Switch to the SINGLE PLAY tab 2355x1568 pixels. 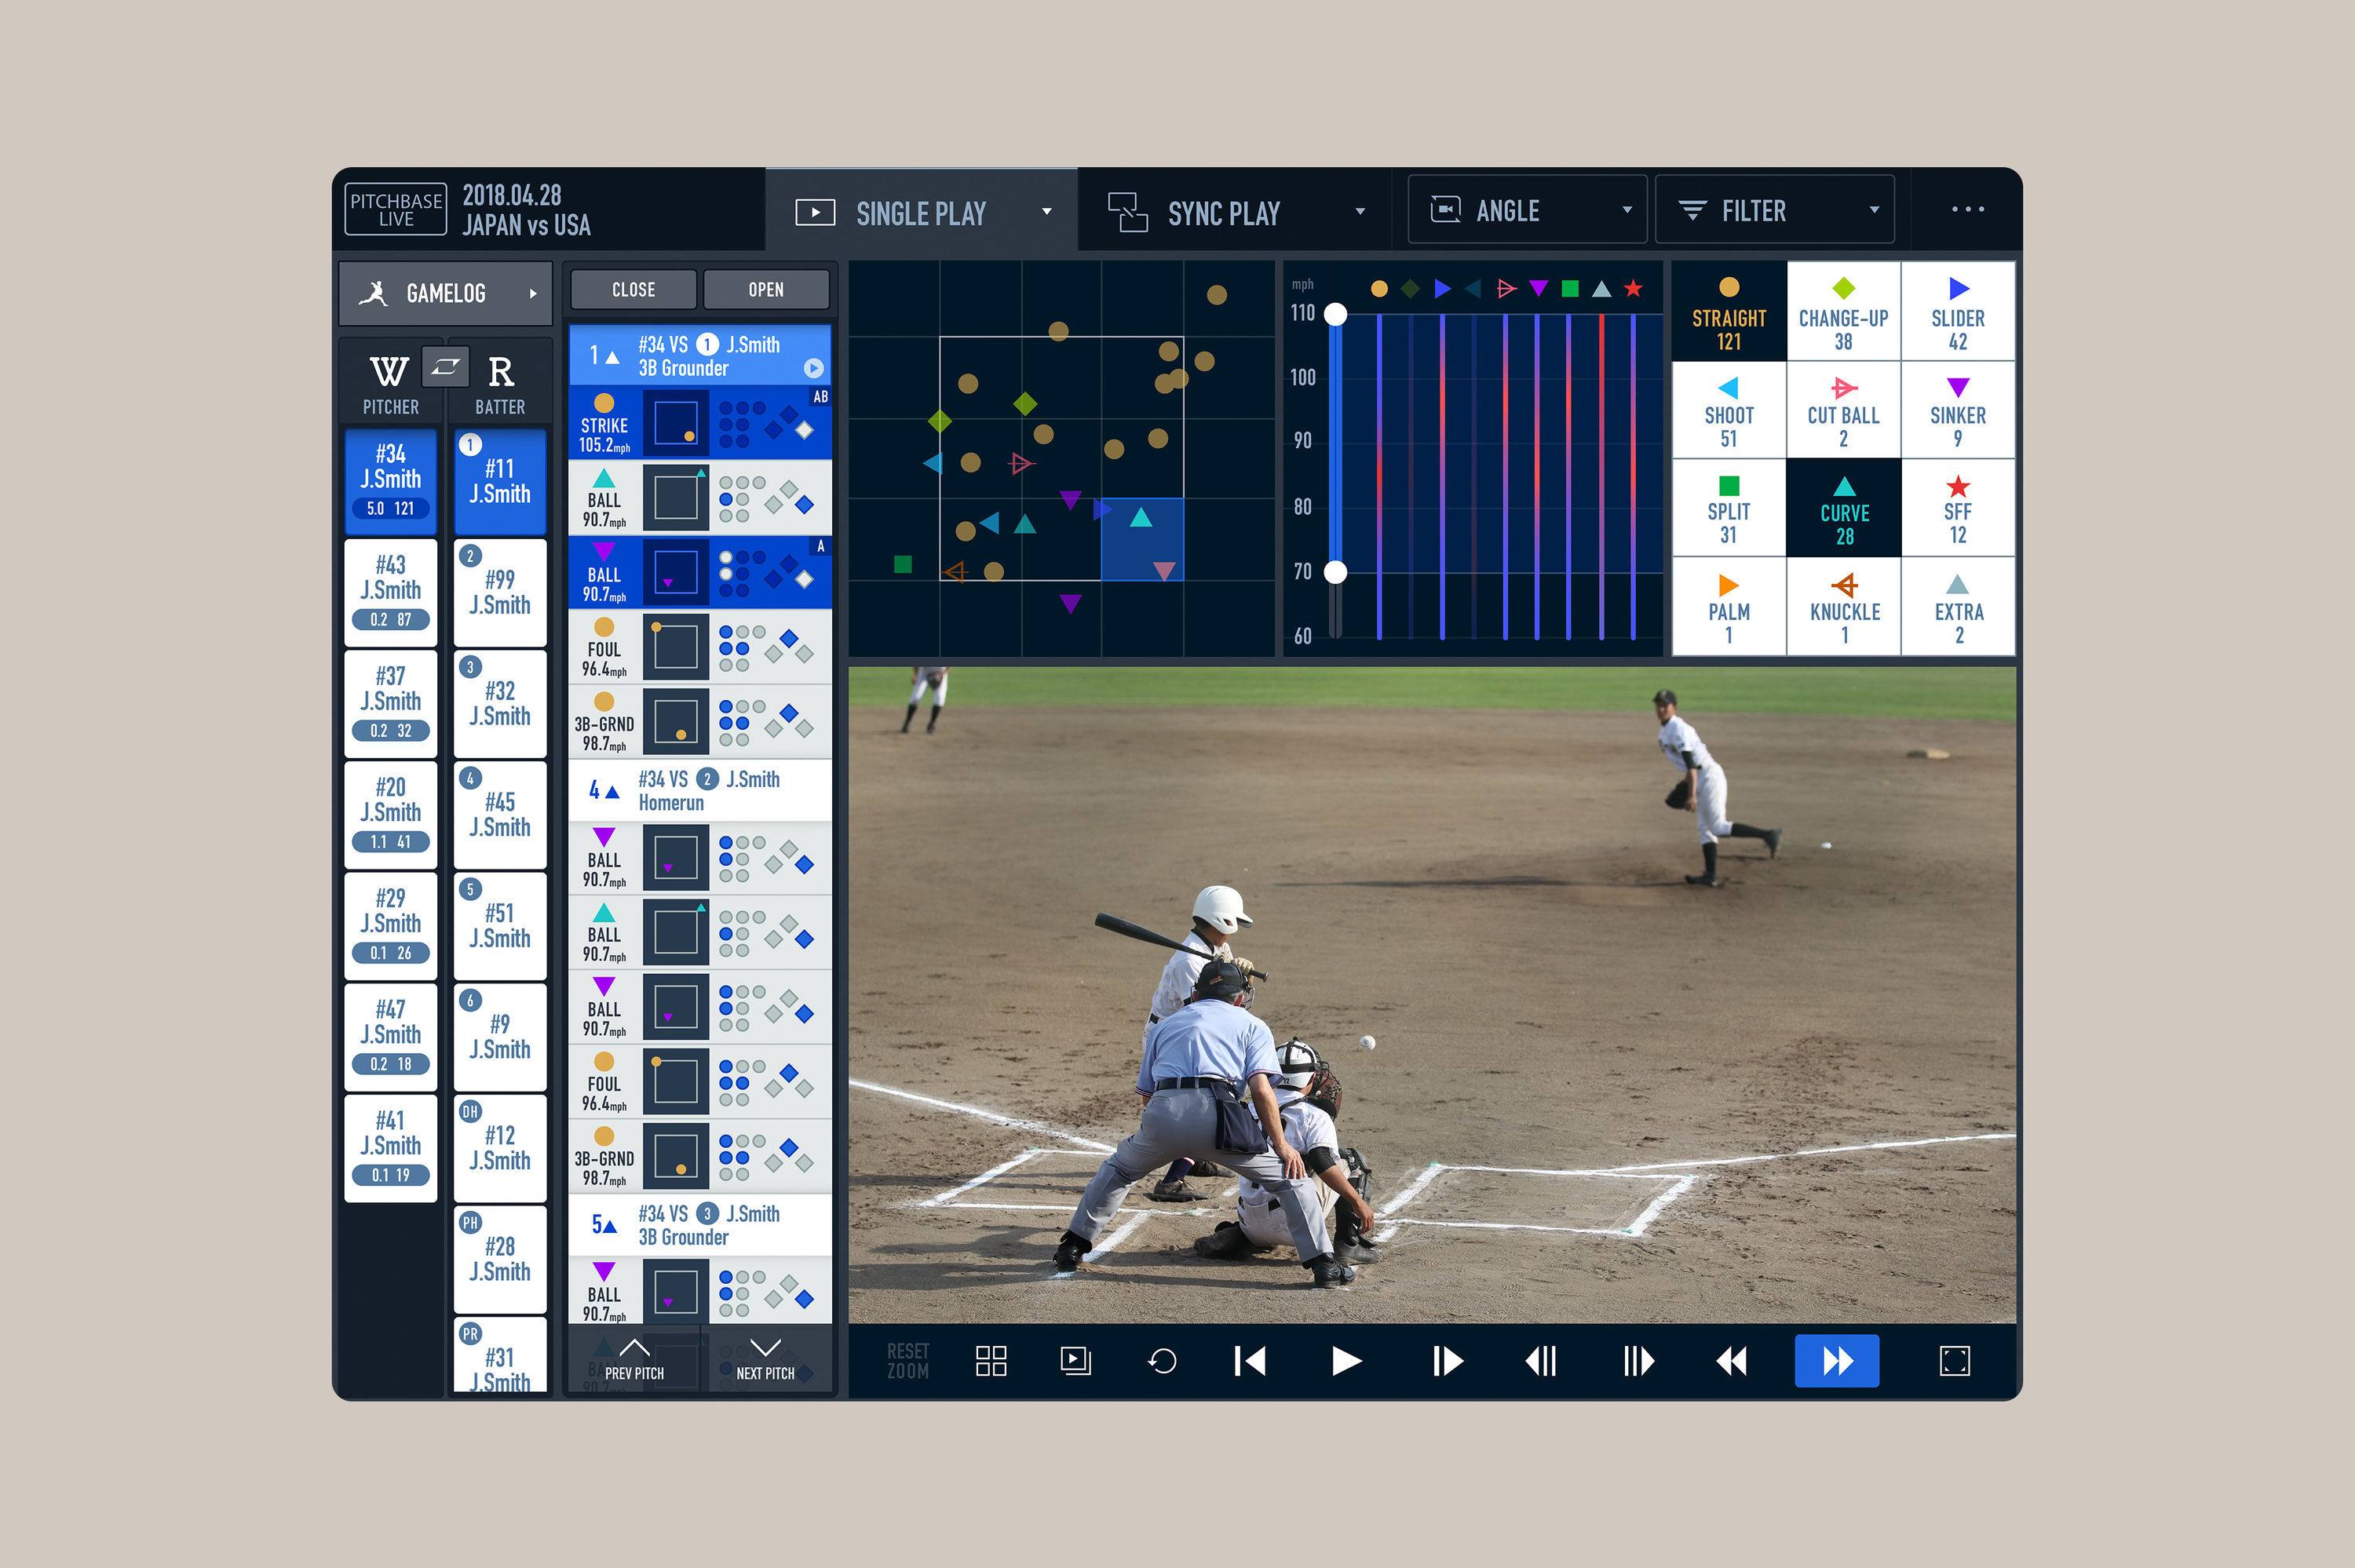(x=920, y=213)
